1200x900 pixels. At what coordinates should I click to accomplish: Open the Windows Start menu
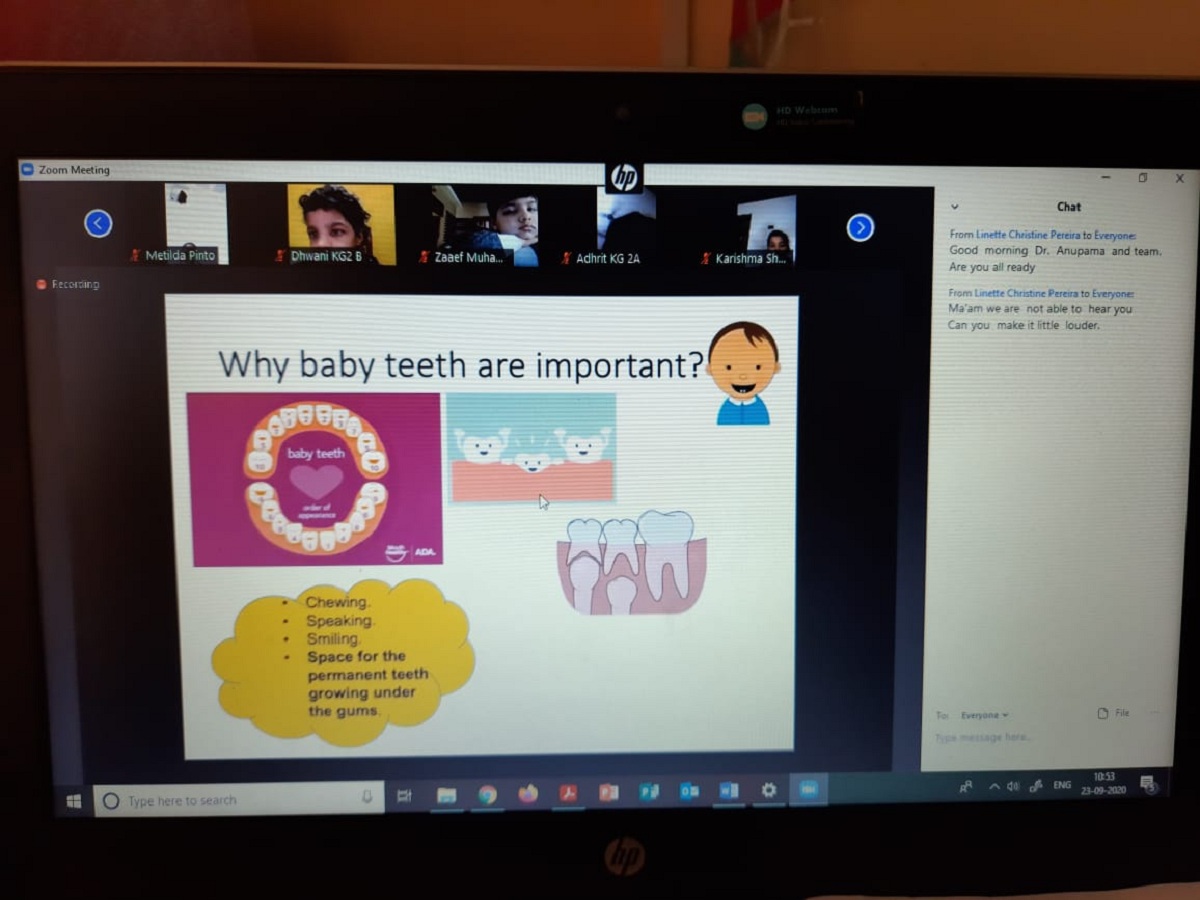point(74,801)
